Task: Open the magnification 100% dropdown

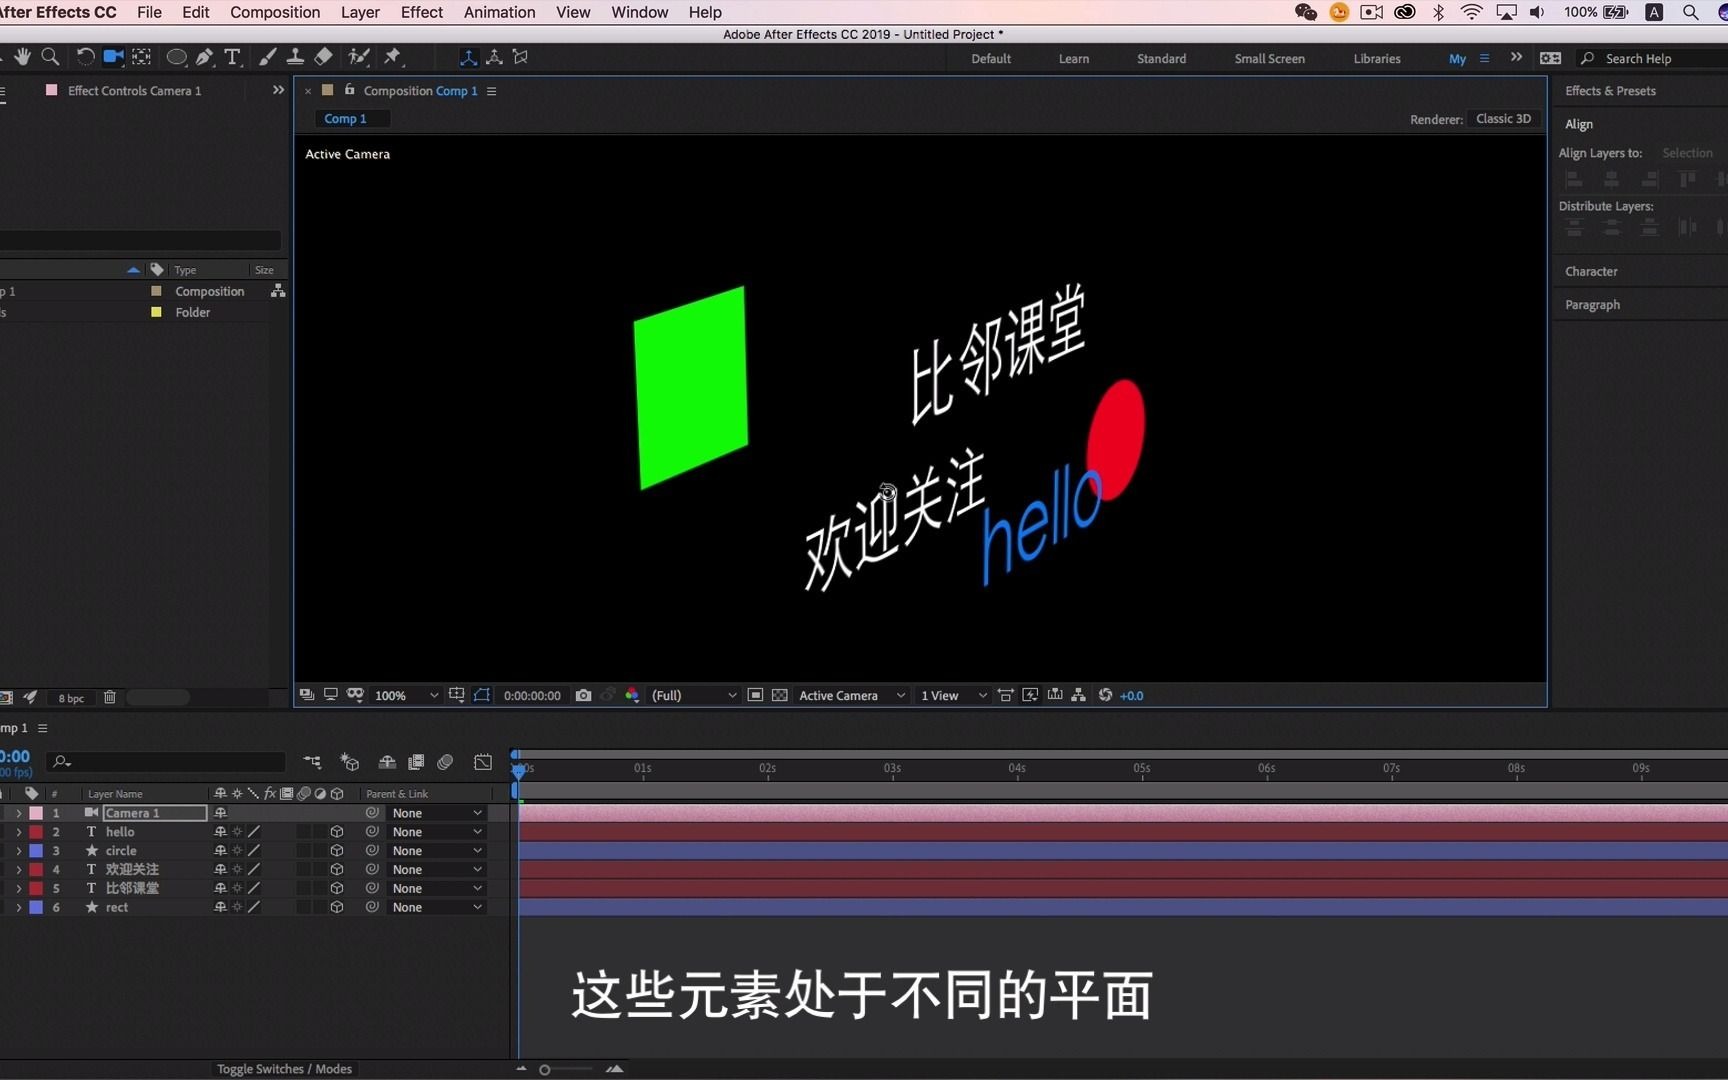Action: (406, 695)
